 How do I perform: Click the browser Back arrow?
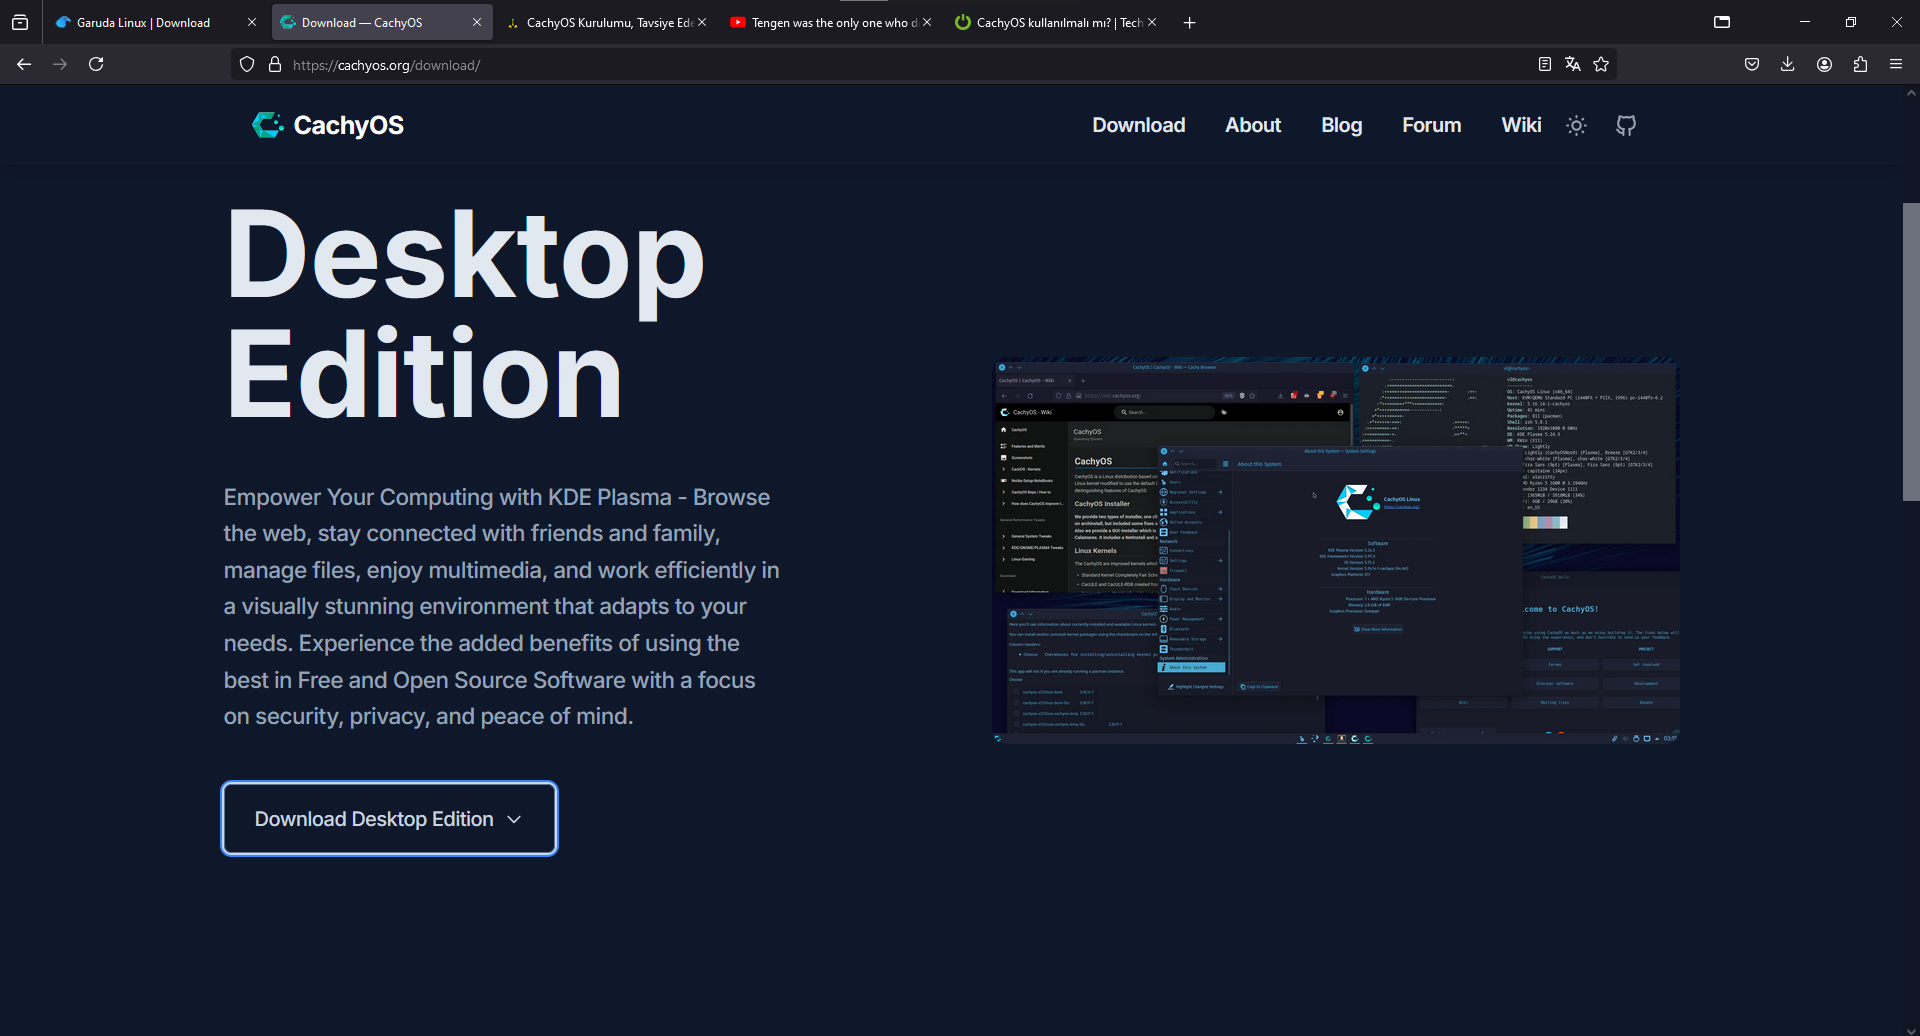tap(24, 64)
